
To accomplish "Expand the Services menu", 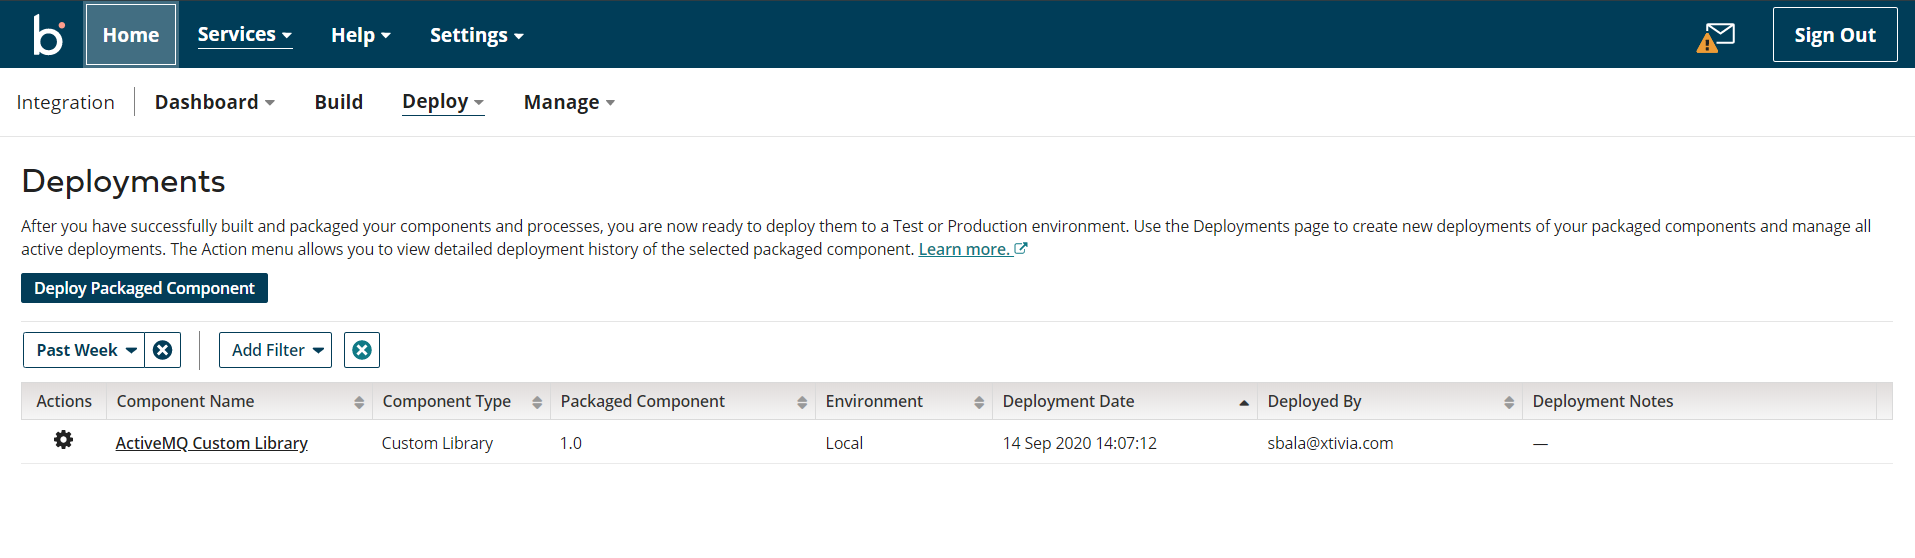I will [x=244, y=35].
